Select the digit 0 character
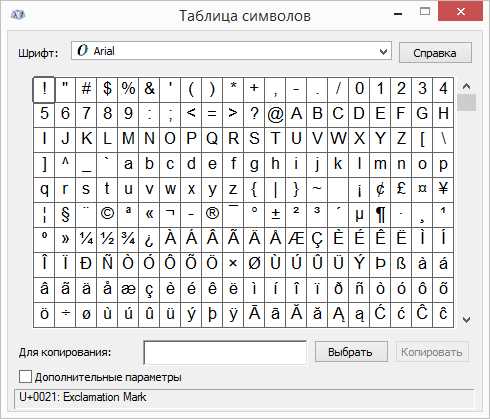The height and width of the screenshot is (419, 490). (x=359, y=90)
